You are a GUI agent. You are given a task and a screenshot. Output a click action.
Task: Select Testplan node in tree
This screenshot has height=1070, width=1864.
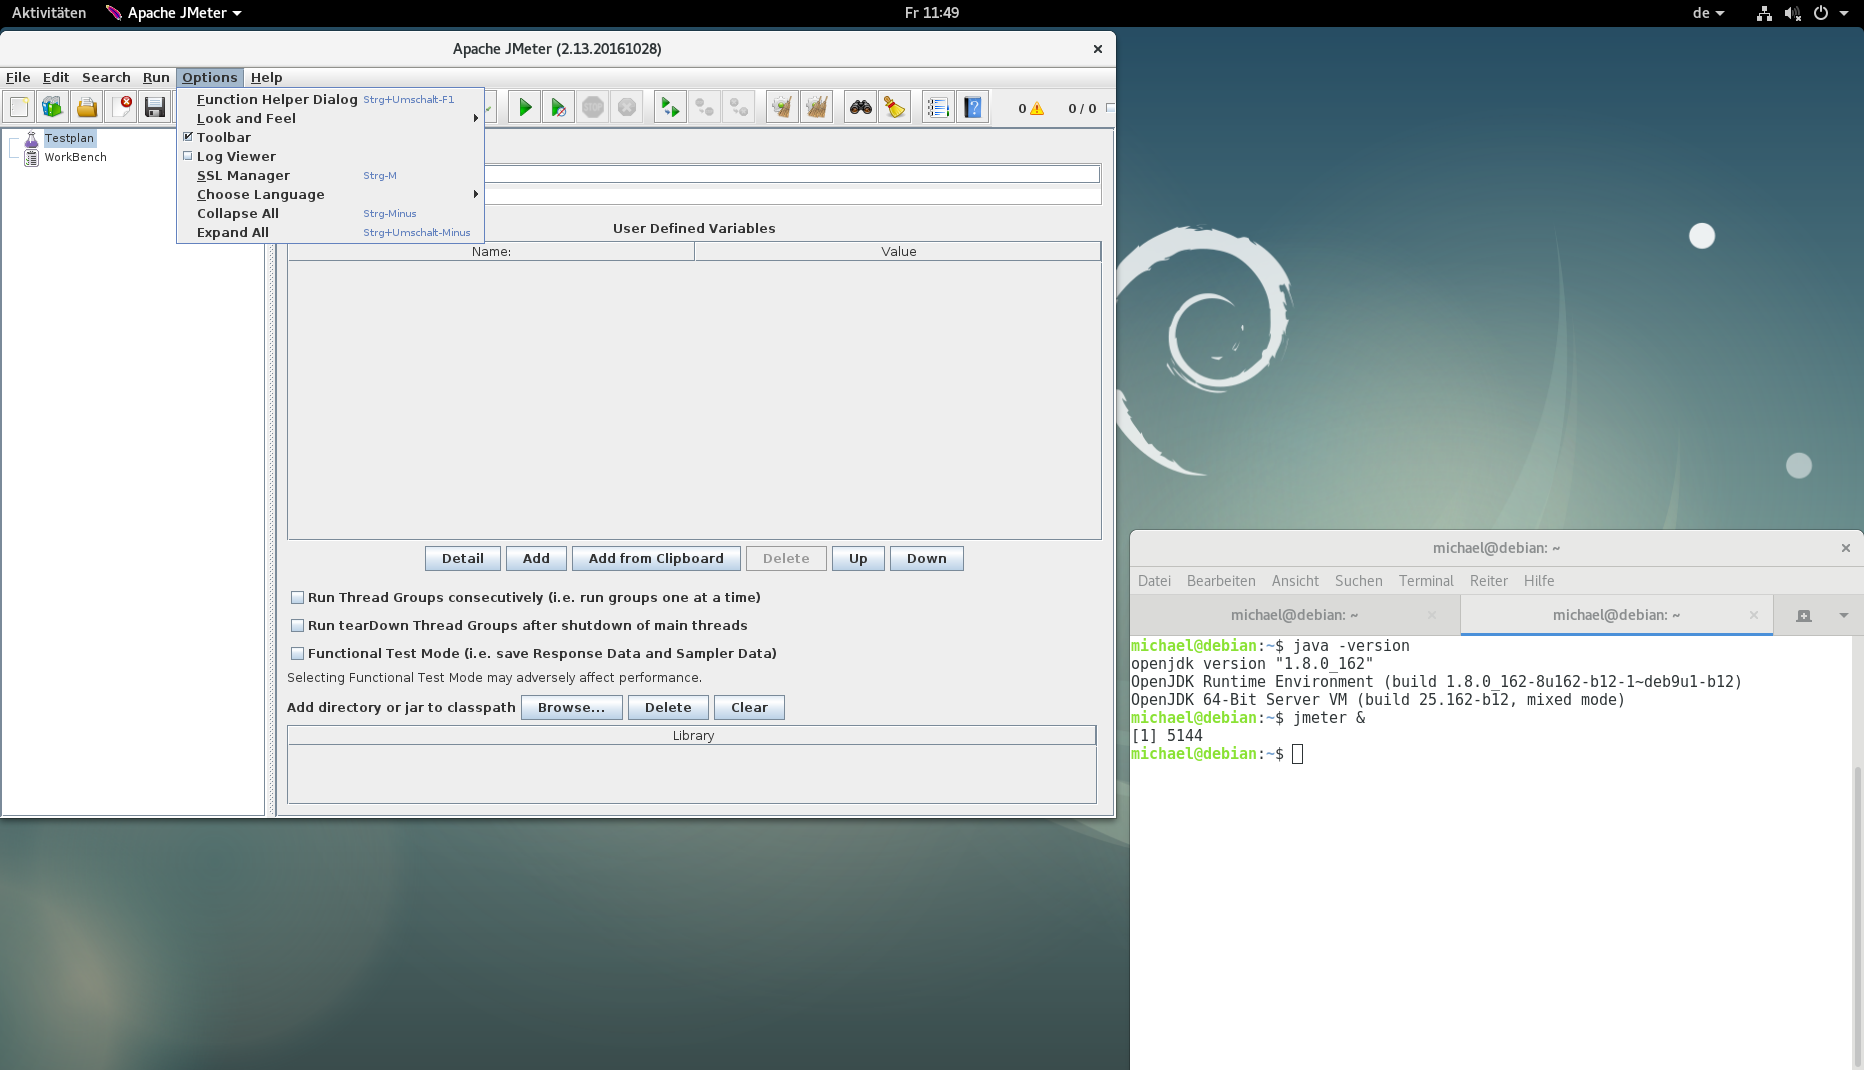pos(68,138)
